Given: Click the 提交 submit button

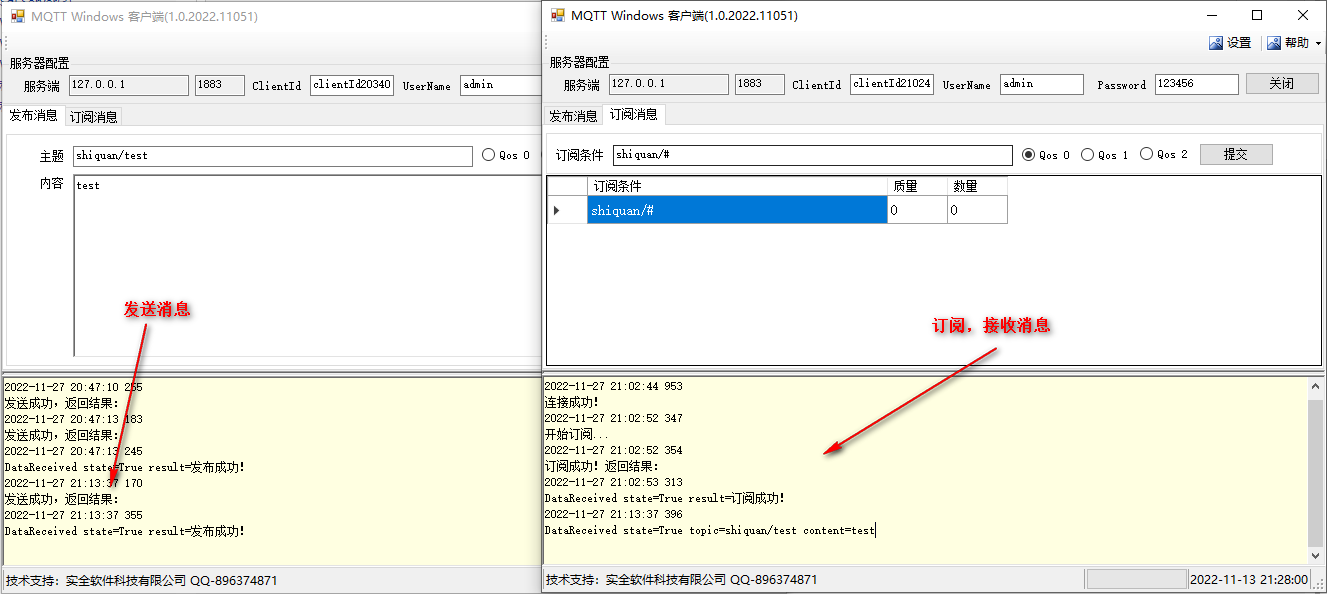Looking at the screenshot, I should [1236, 154].
